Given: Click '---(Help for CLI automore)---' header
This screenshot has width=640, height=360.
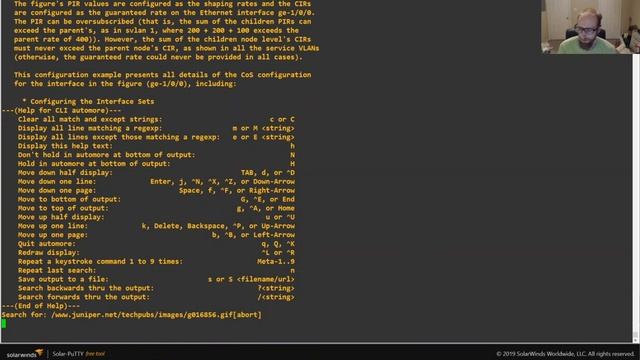Looking at the screenshot, I should pos(61,110).
